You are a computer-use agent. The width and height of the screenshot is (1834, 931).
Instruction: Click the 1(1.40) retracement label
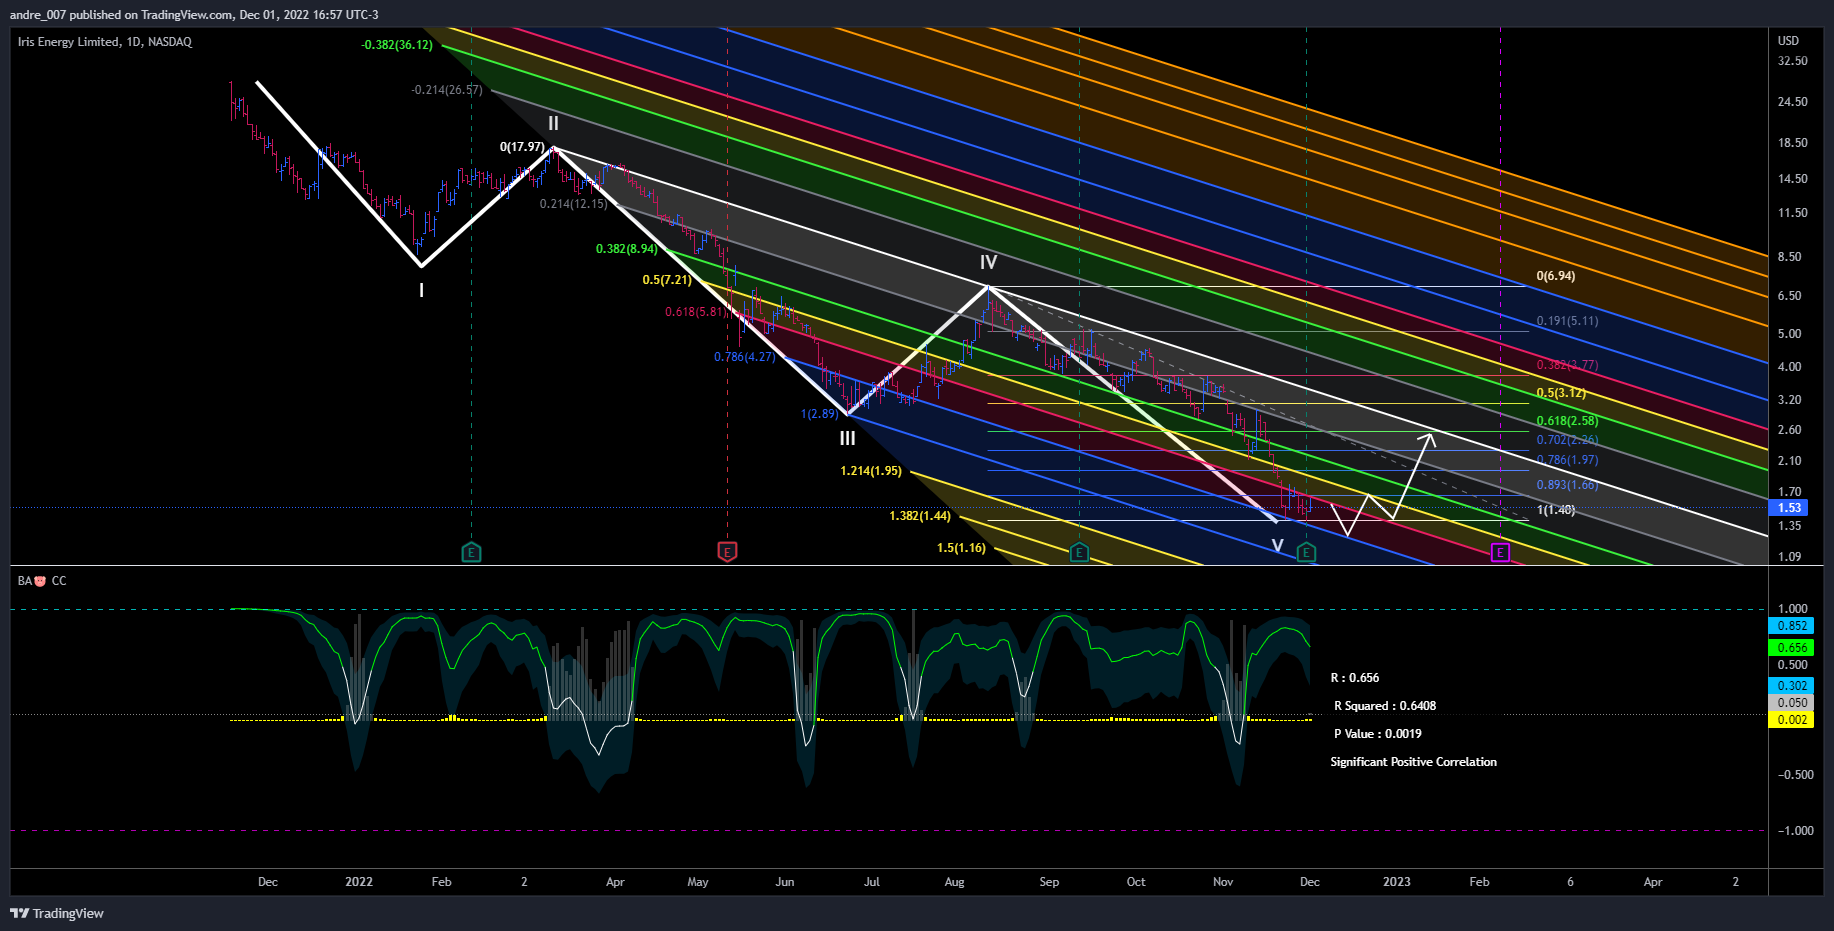click(x=1556, y=510)
